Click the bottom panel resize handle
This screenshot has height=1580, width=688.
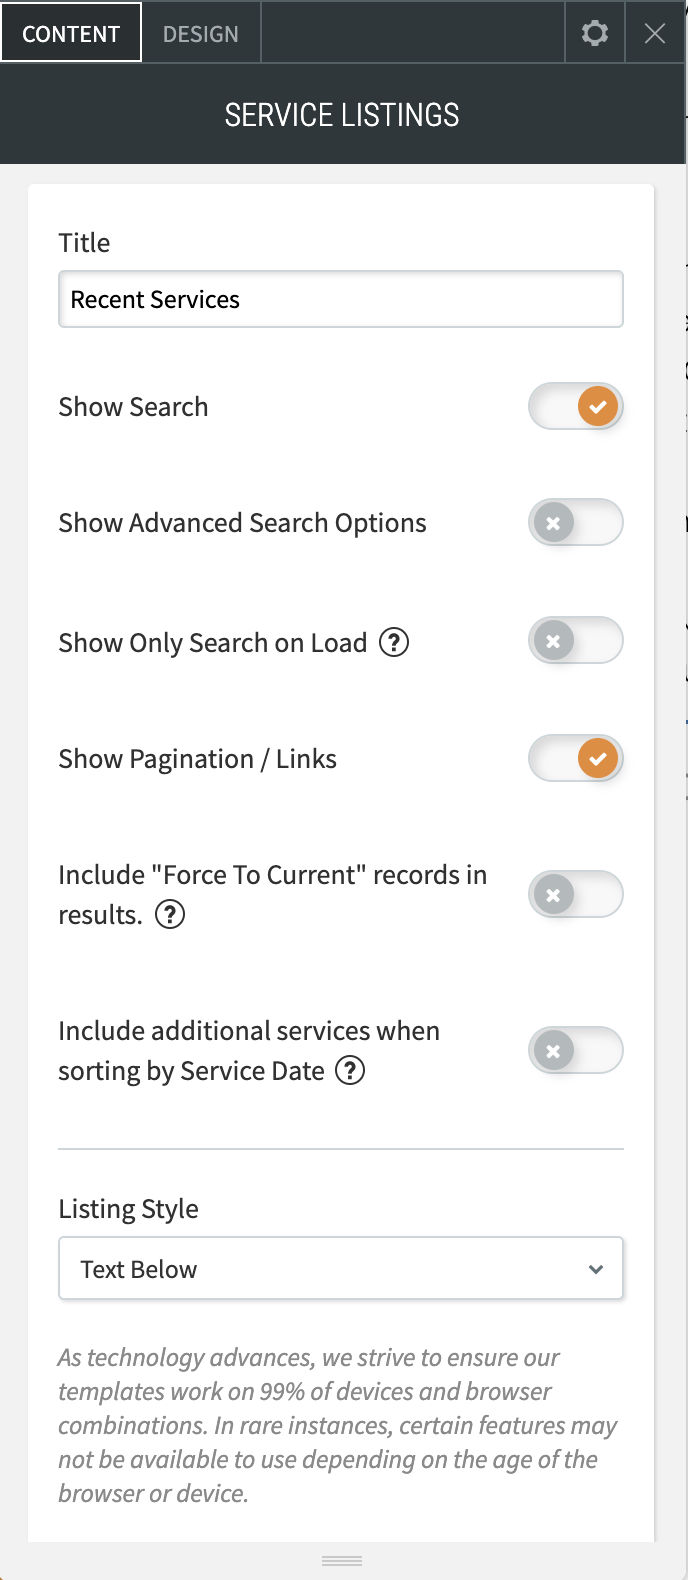point(342,1561)
